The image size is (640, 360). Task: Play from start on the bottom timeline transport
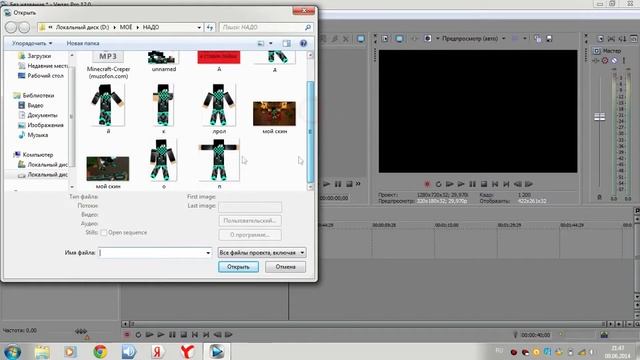click(149, 335)
